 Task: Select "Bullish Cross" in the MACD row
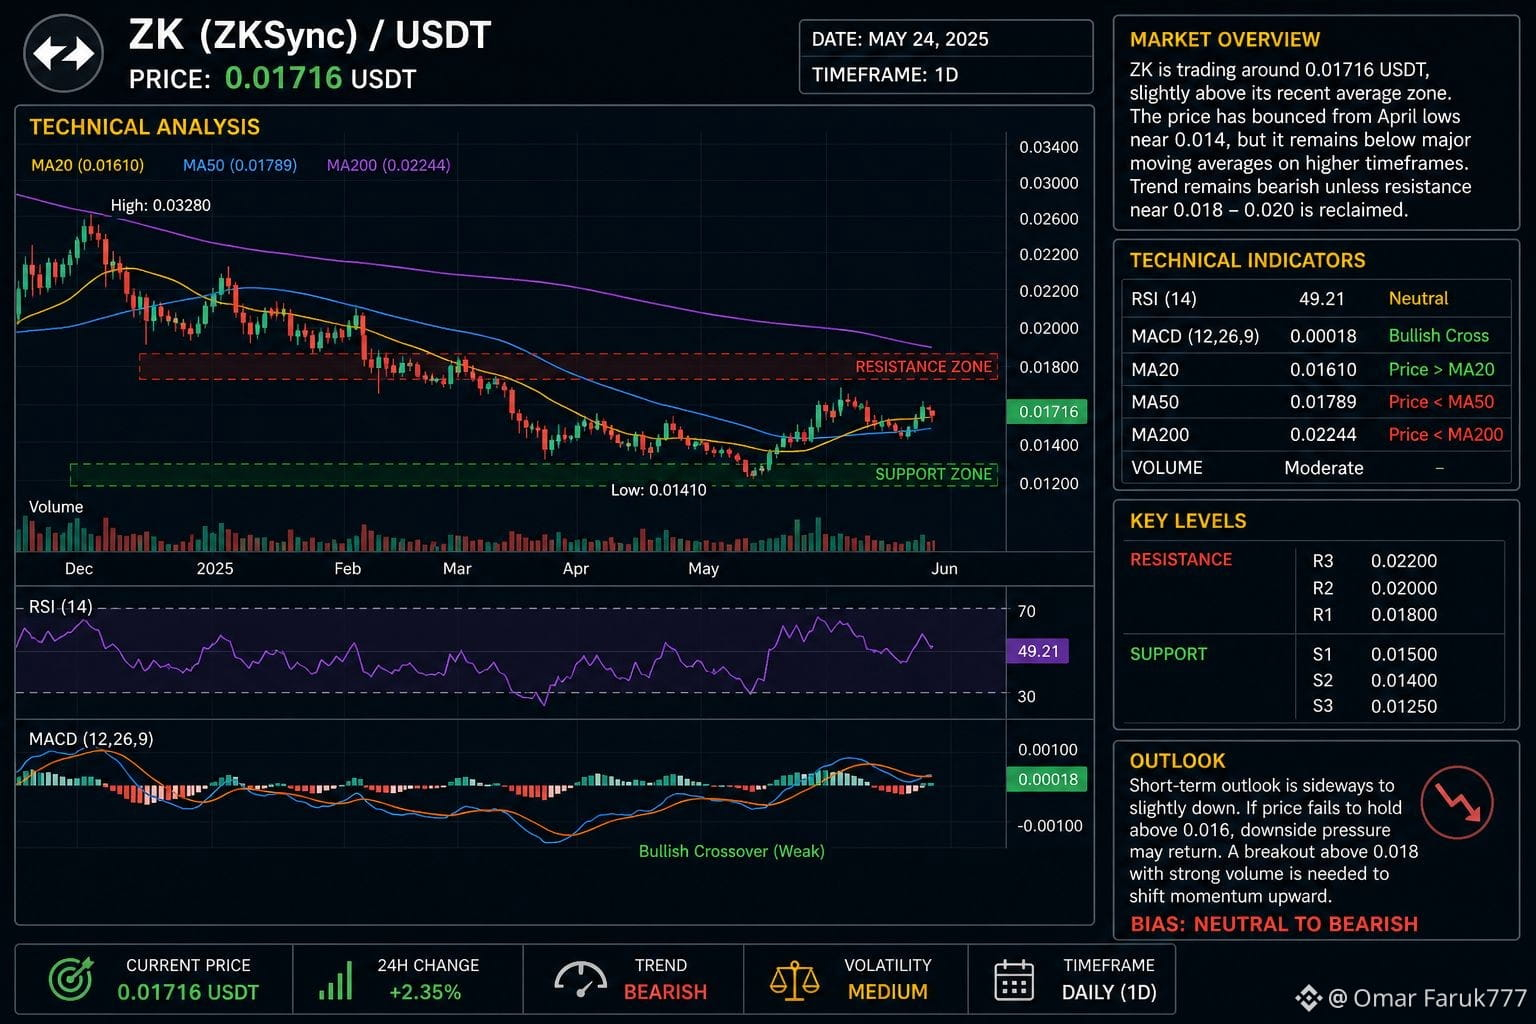(x=1439, y=336)
